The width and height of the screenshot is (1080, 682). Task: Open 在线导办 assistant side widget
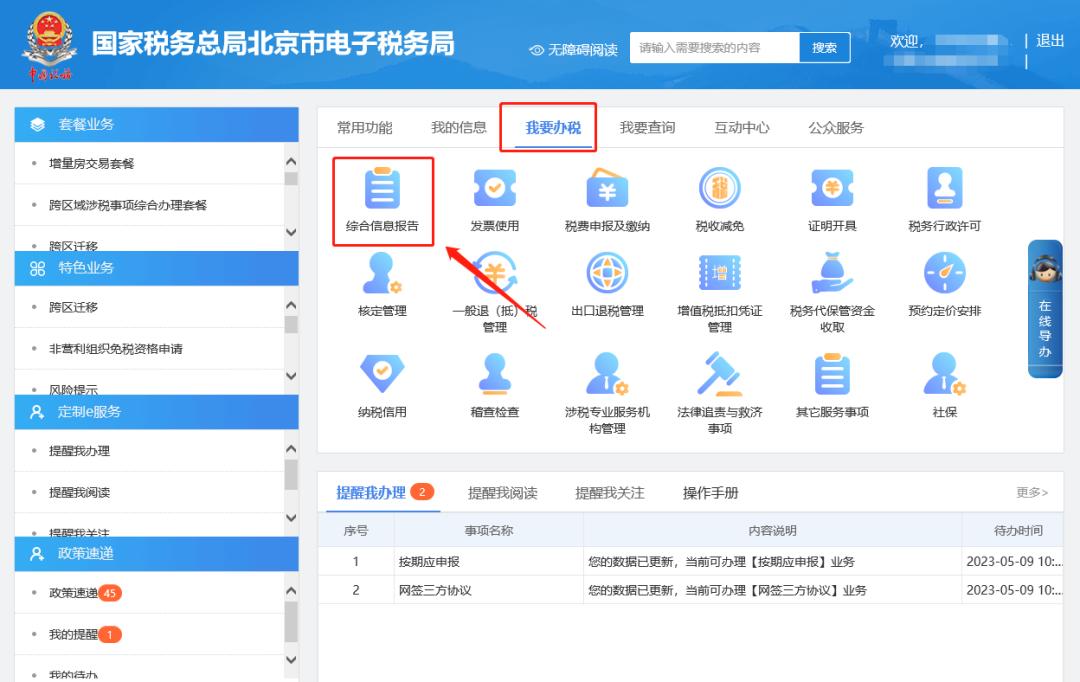click(1045, 310)
